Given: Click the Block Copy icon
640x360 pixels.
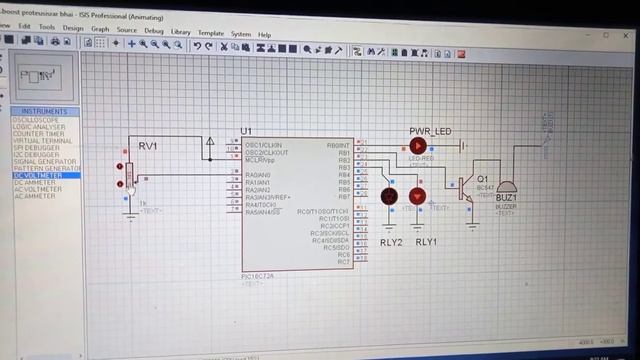Looking at the screenshot, I should pyautogui.click(x=260, y=48).
